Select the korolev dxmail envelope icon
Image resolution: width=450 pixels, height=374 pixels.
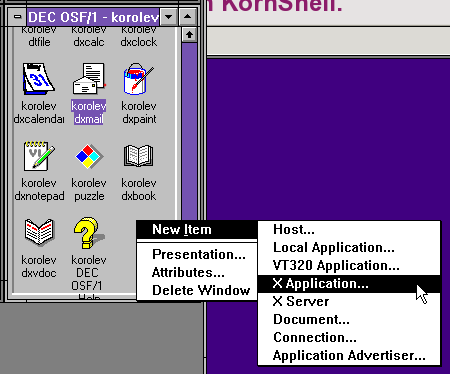(x=89, y=79)
